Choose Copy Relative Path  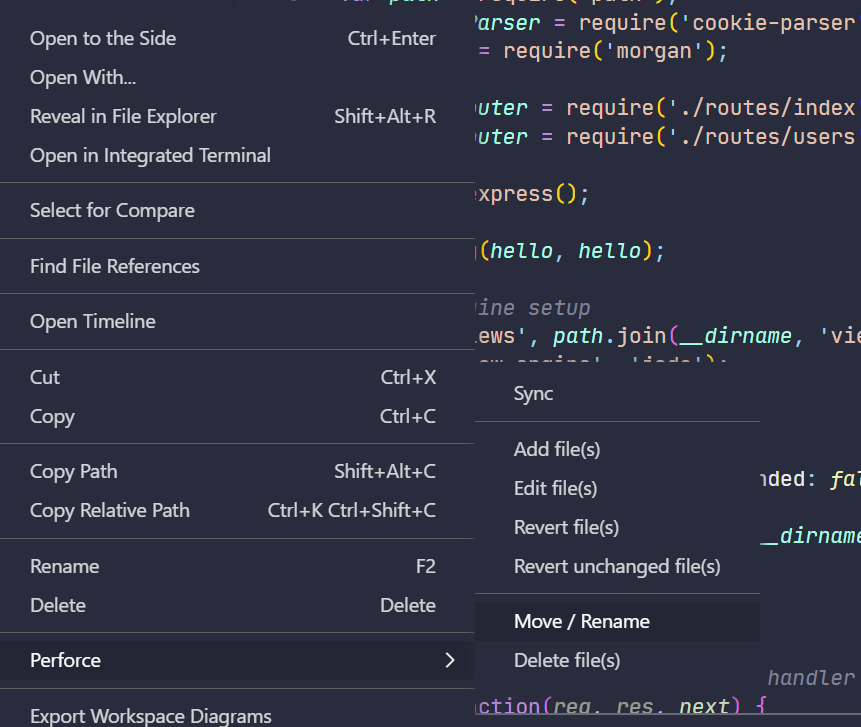tap(237, 510)
